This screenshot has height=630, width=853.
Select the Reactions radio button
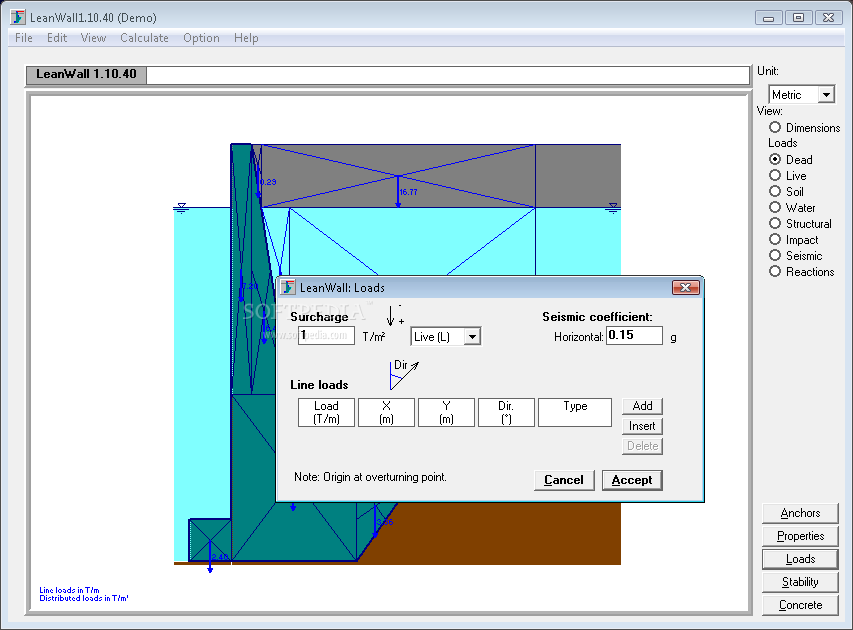[x=775, y=271]
